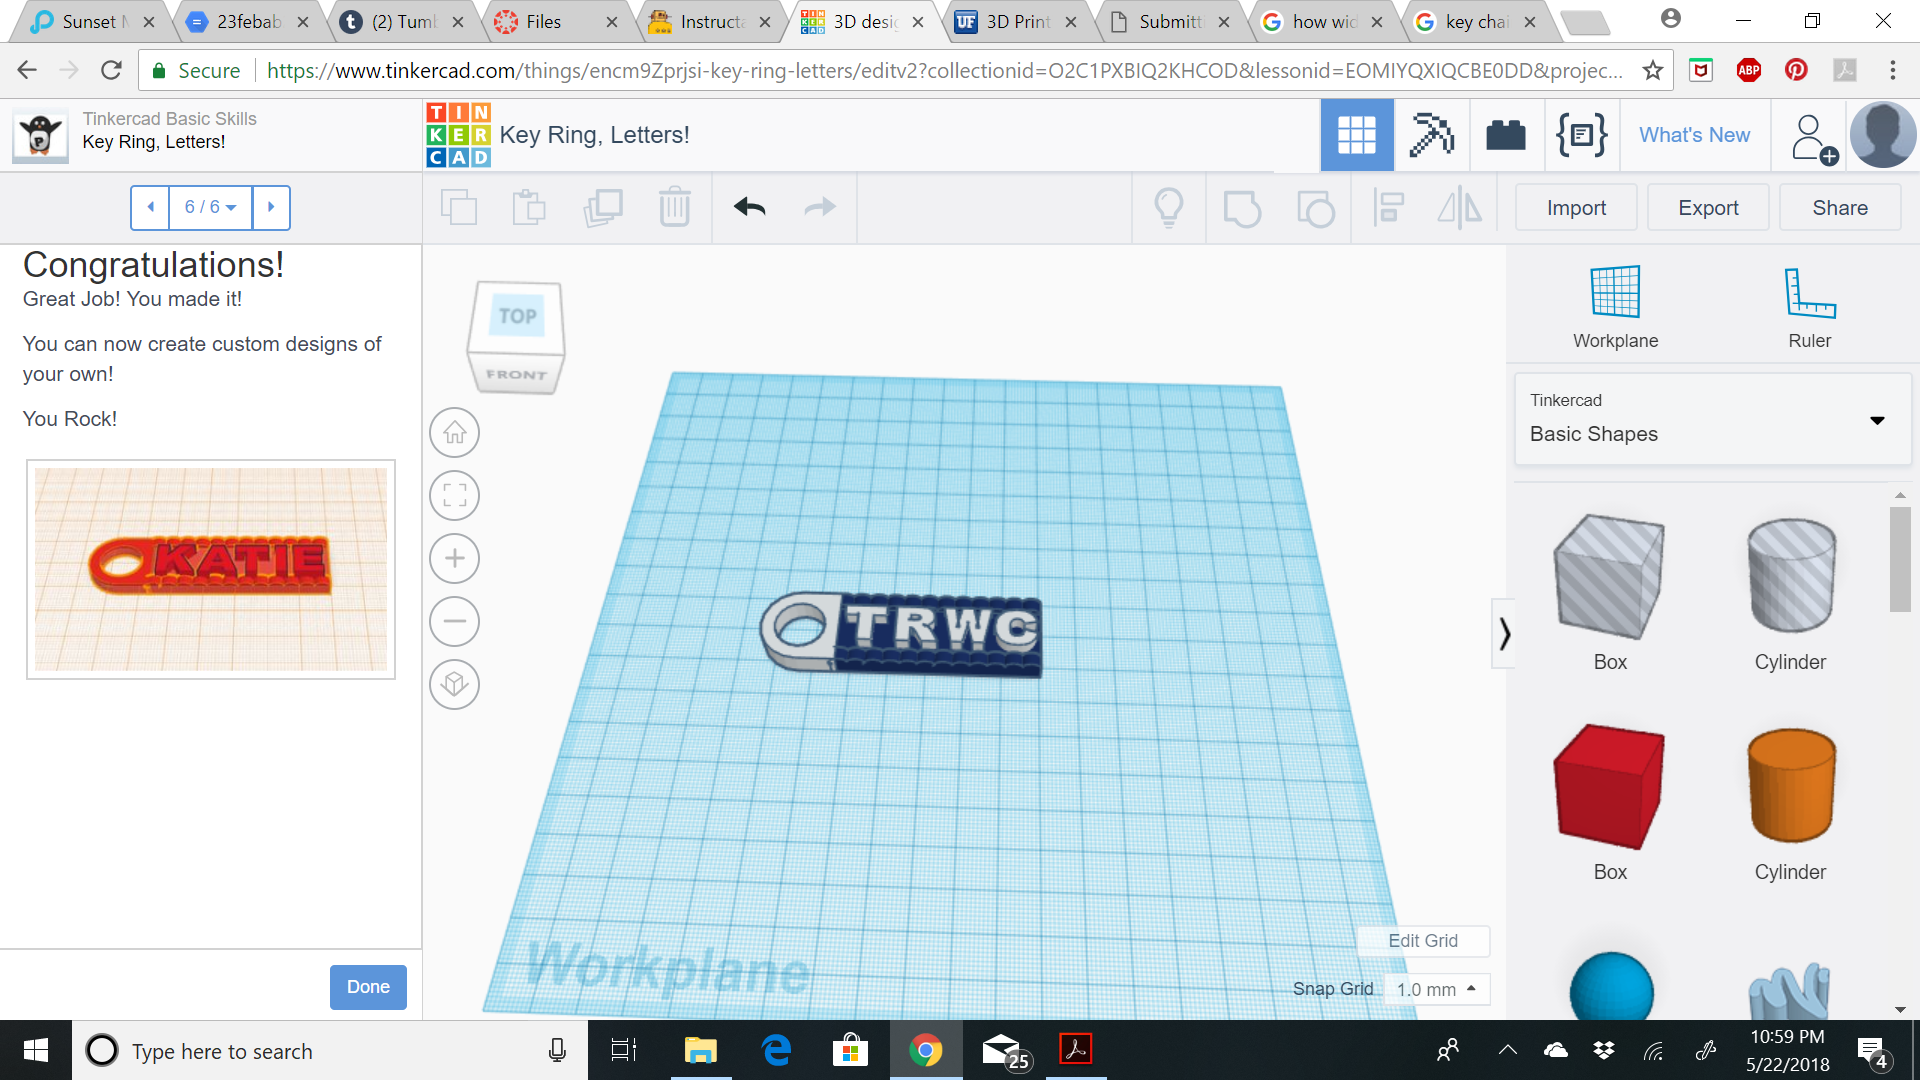Open the Bricks mode icon
Screen dimensions: 1920x1080
(1506, 135)
